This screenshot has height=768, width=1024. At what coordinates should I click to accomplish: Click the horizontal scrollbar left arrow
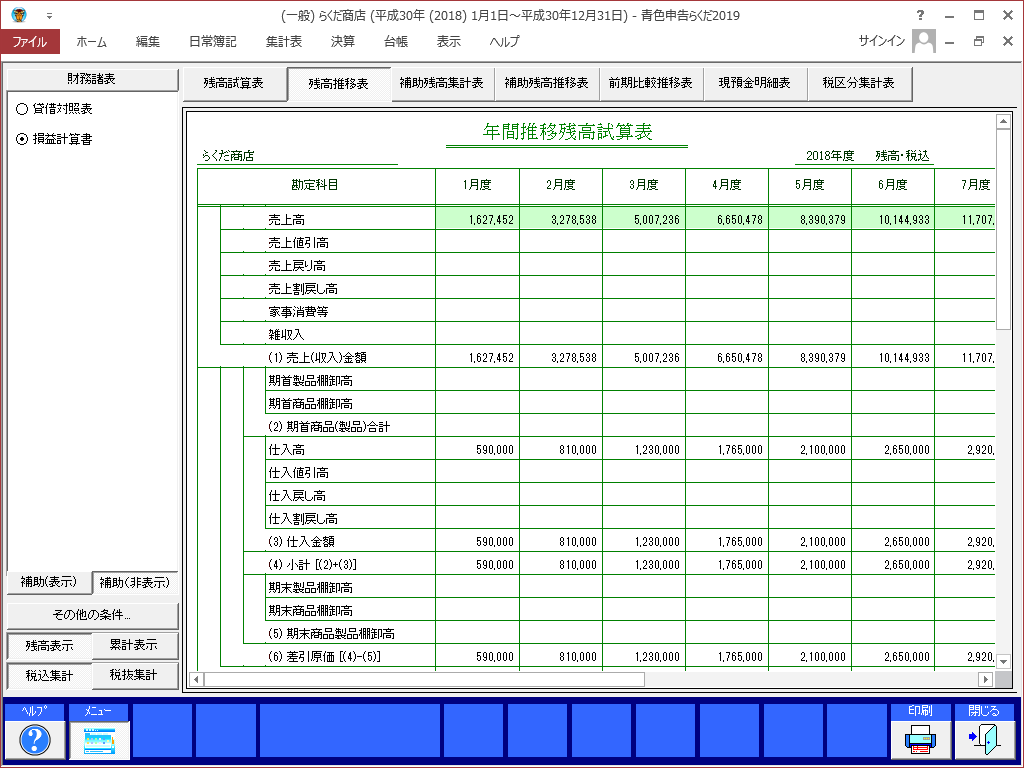point(196,679)
